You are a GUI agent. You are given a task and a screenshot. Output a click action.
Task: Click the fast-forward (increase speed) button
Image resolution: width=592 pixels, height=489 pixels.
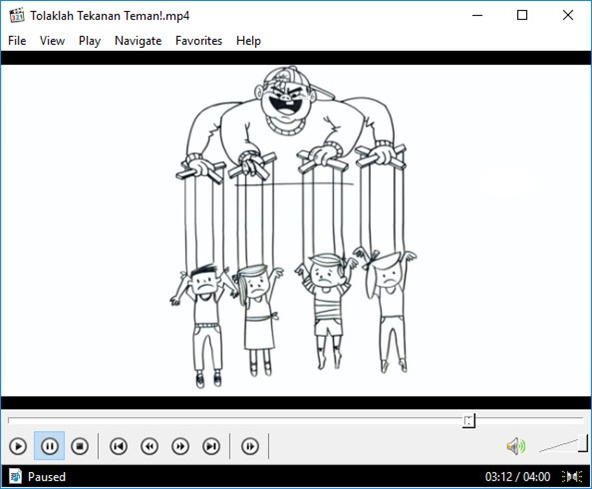(x=180, y=446)
